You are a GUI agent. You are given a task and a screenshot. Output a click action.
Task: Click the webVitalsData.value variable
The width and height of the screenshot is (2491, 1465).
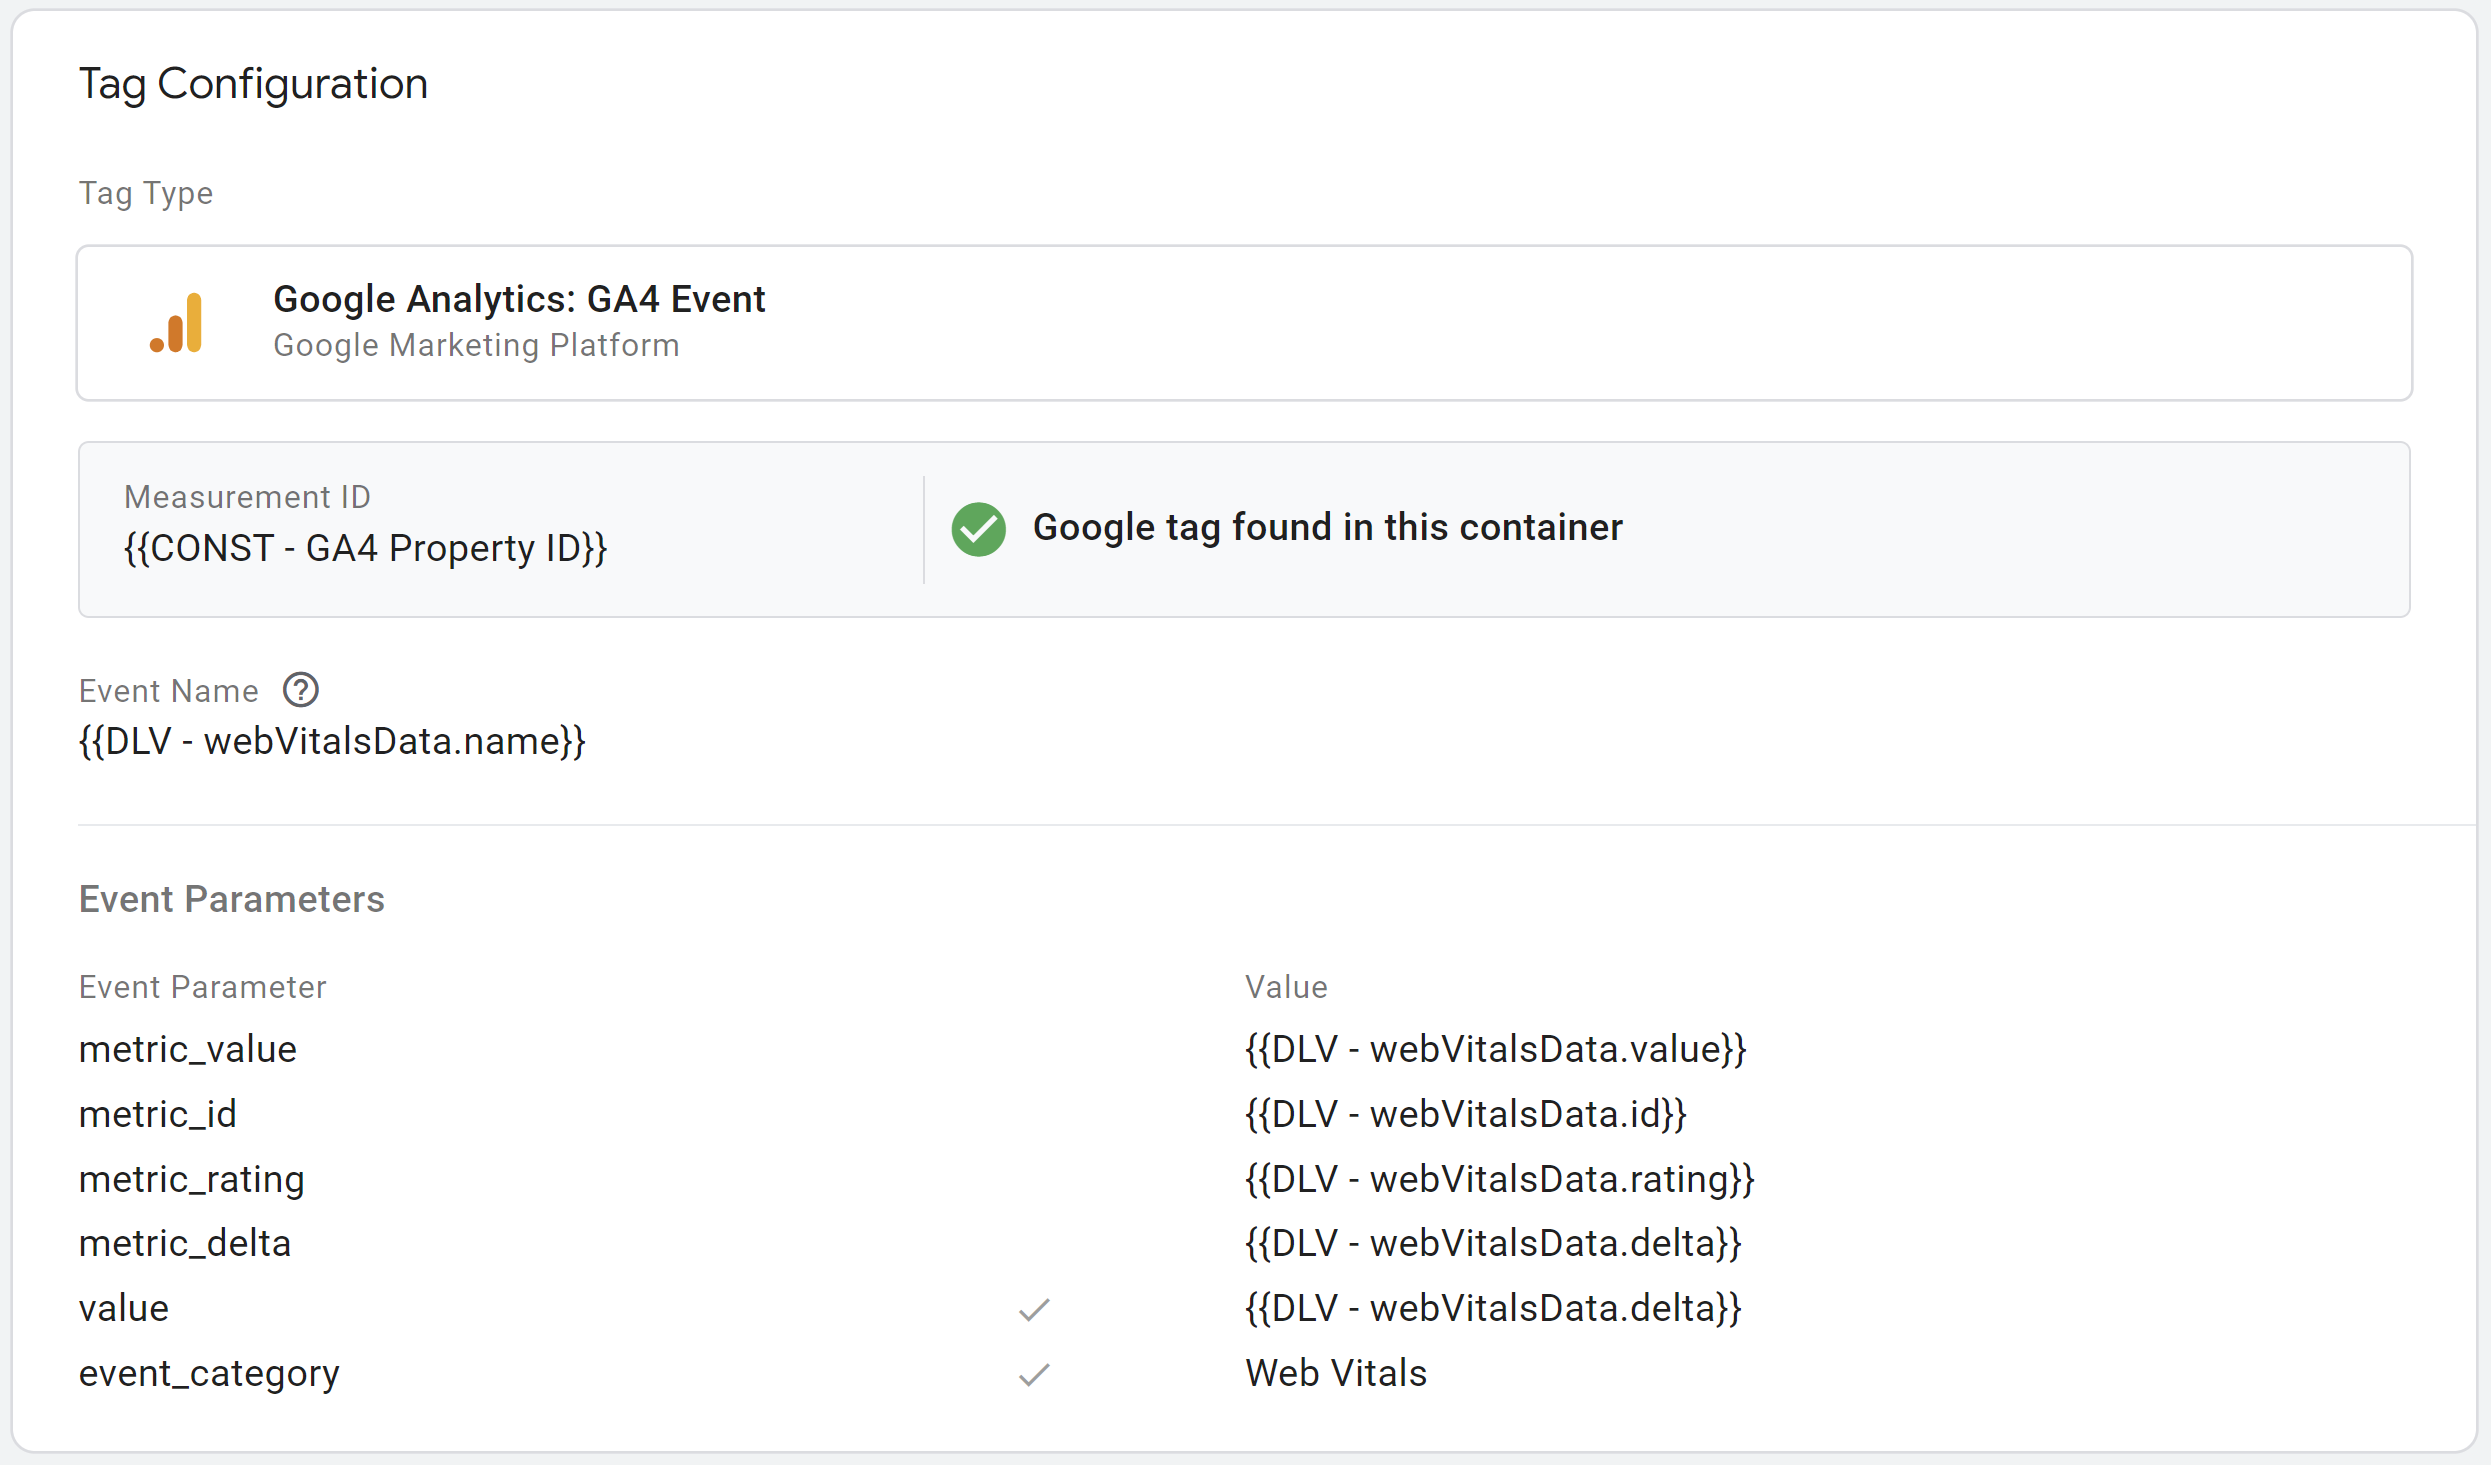pyautogui.click(x=1495, y=1049)
